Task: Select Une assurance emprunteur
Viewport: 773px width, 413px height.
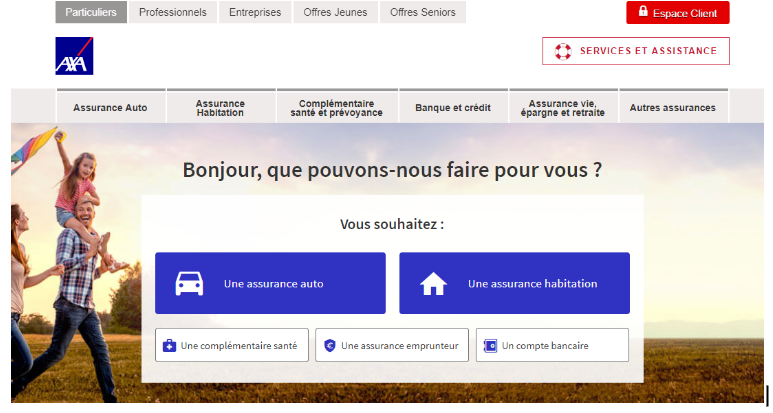Action: tap(392, 345)
